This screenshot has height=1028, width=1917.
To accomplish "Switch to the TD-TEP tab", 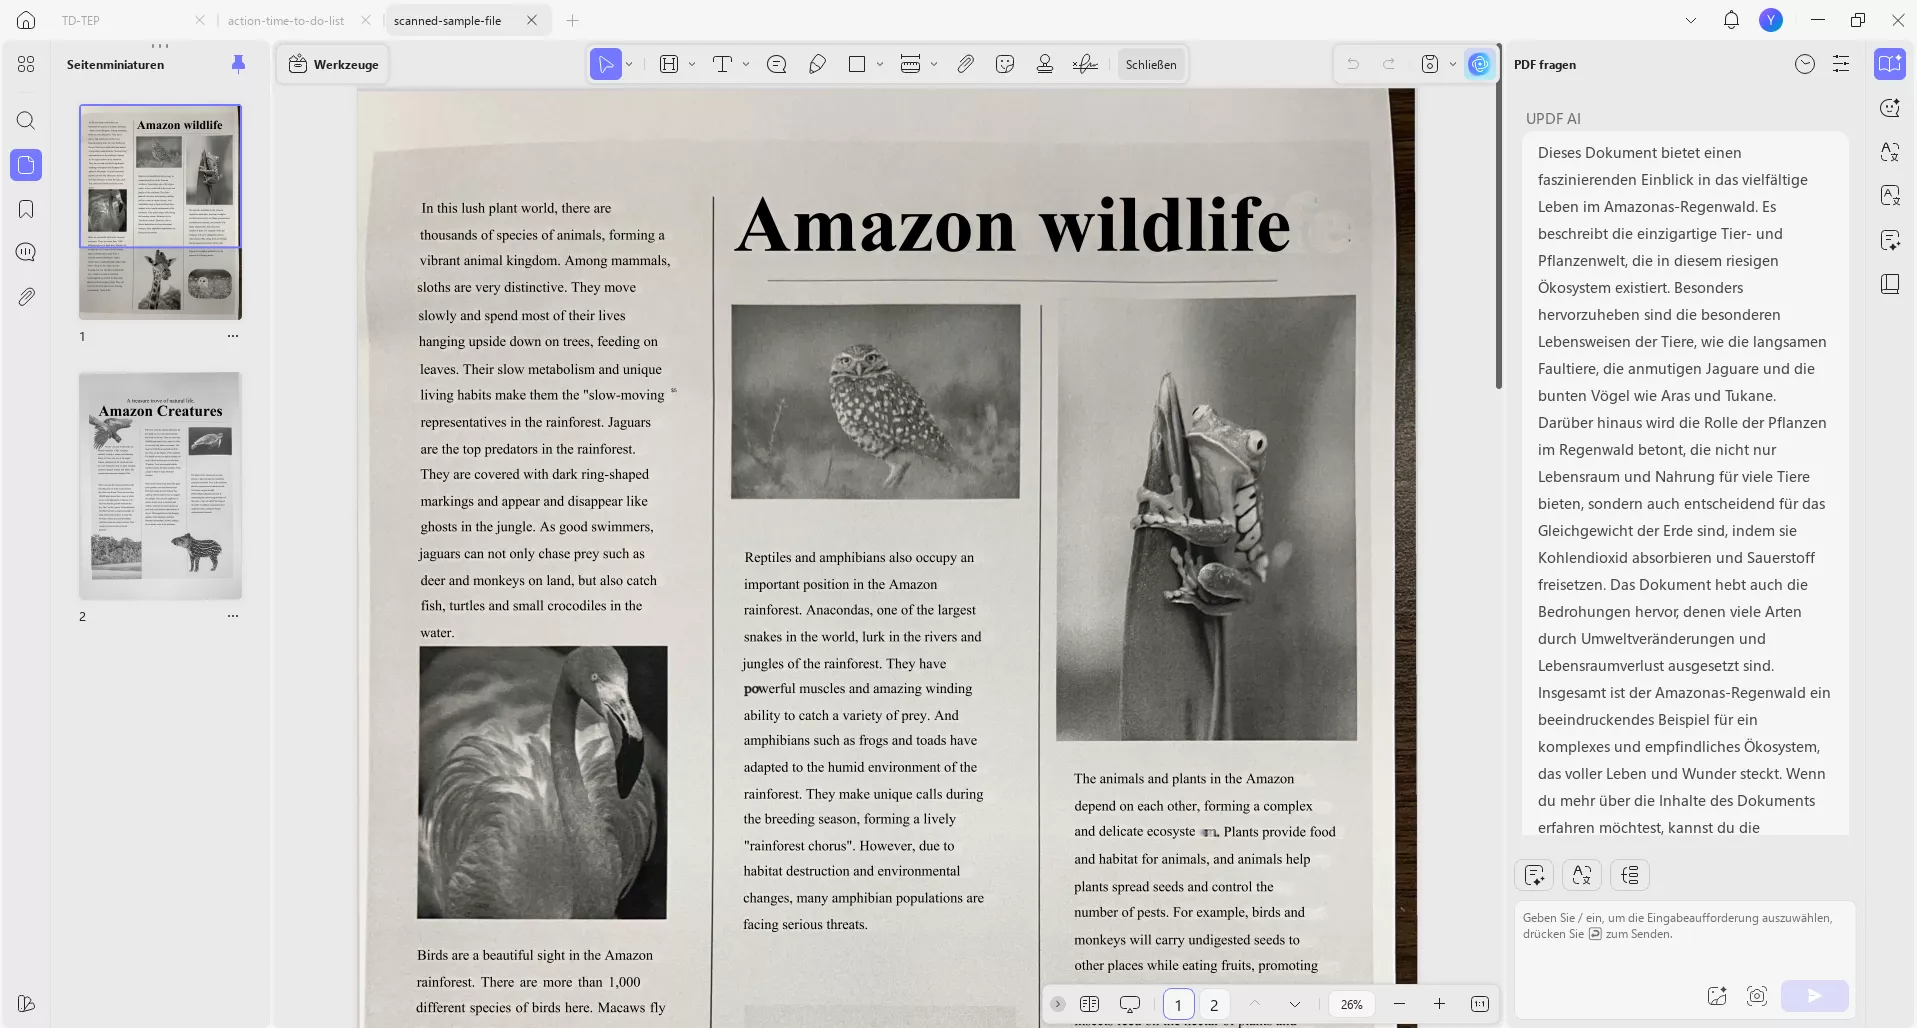I will (81, 20).
